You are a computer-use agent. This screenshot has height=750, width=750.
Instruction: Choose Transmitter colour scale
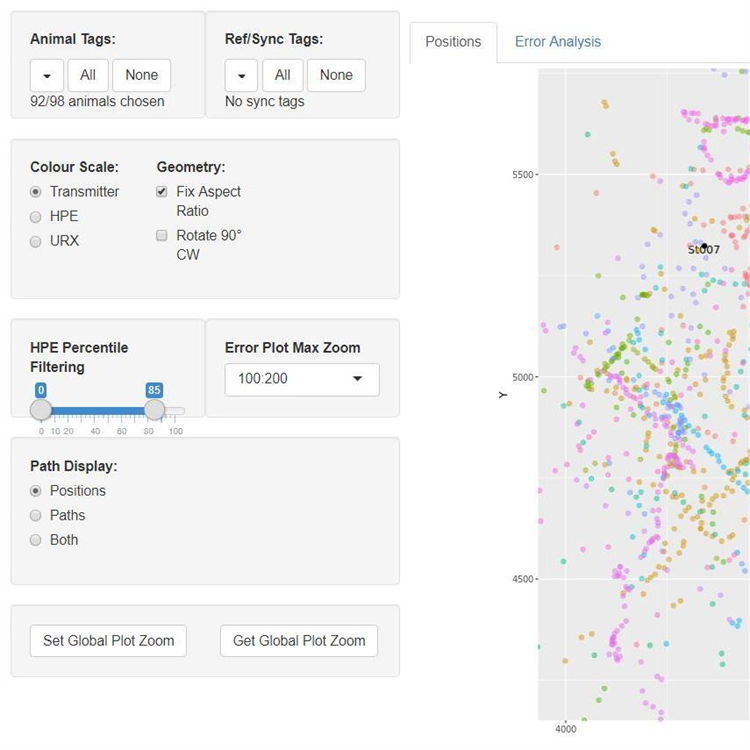pyautogui.click(x=36, y=192)
